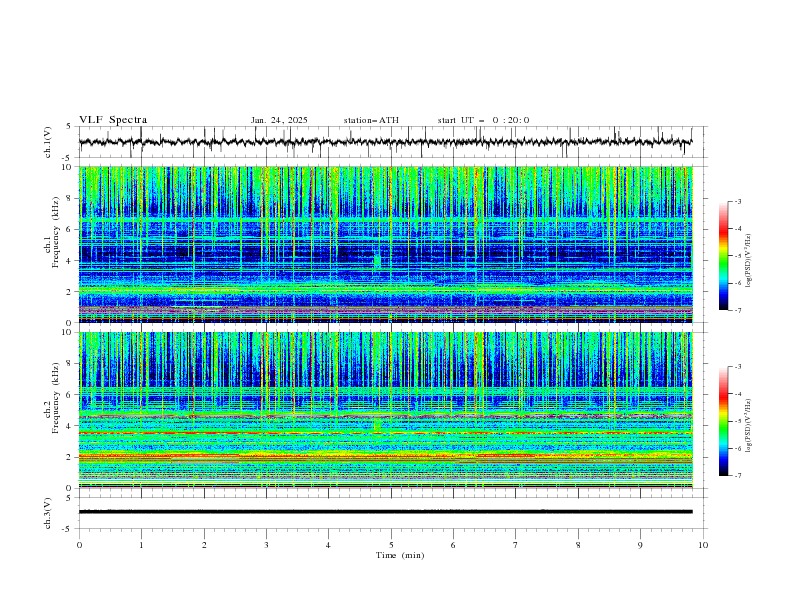Click the "-7" tick on ch.1 colorbar
This screenshot has height=612, width=792.
pyautogui.click(x=738, y=311)
